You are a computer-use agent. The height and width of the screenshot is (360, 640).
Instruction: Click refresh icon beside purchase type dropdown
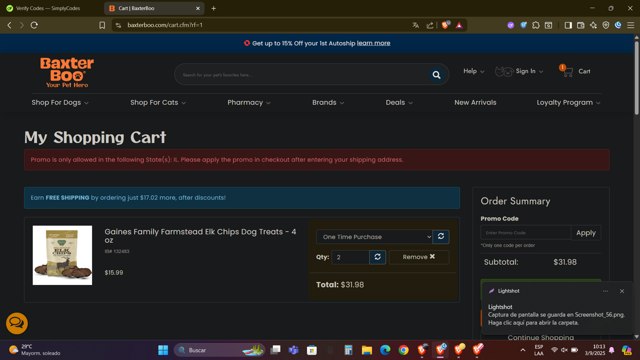tap(441, 236)
